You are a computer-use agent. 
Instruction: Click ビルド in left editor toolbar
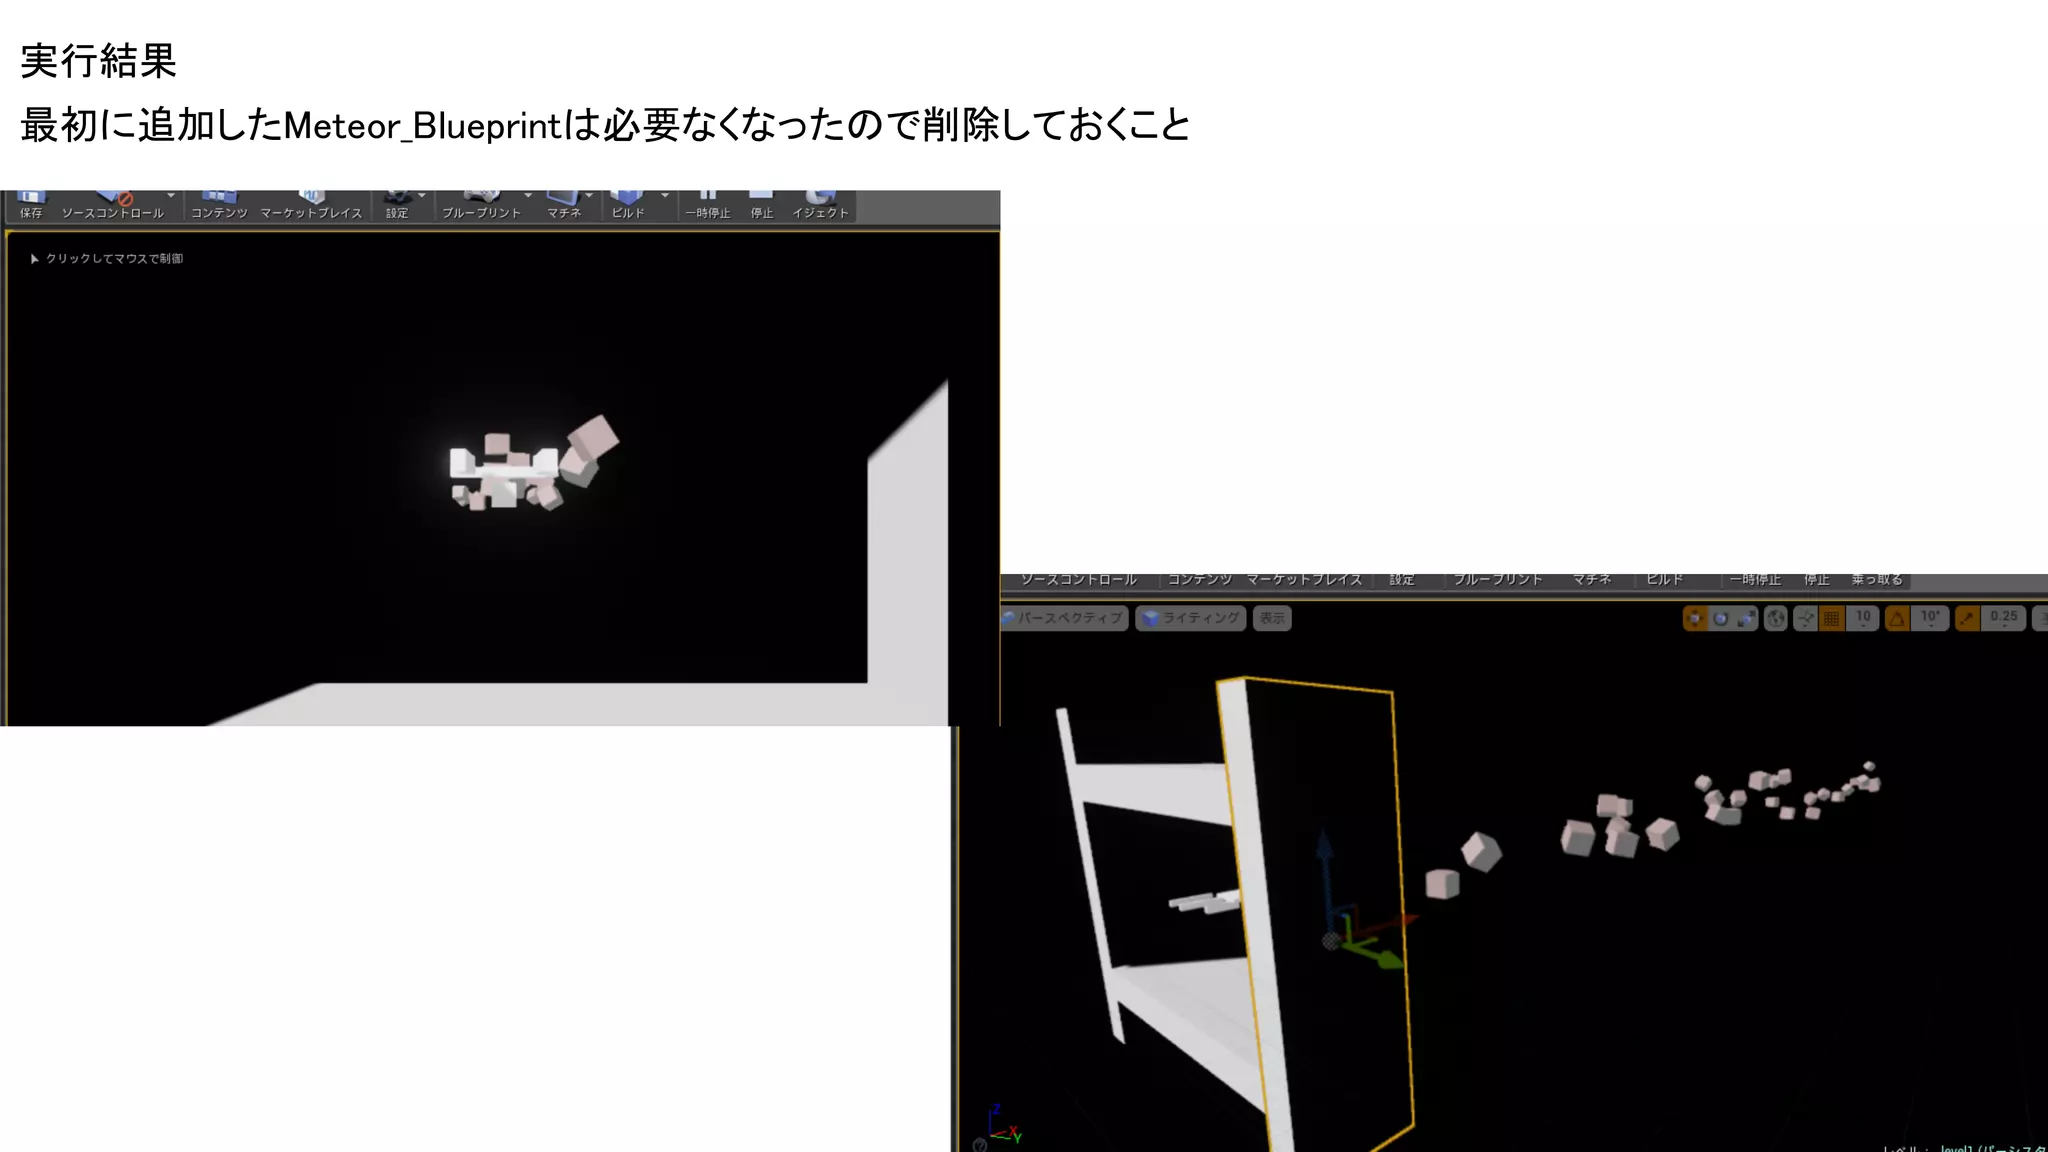pos(628,206)
